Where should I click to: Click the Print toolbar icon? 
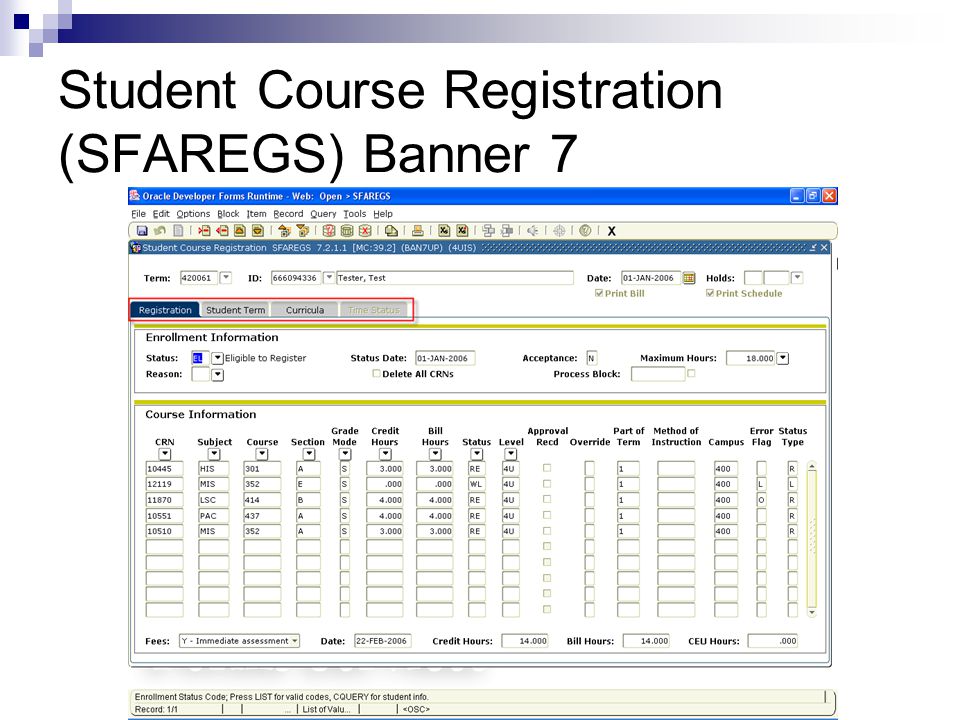tap(418, 231)
